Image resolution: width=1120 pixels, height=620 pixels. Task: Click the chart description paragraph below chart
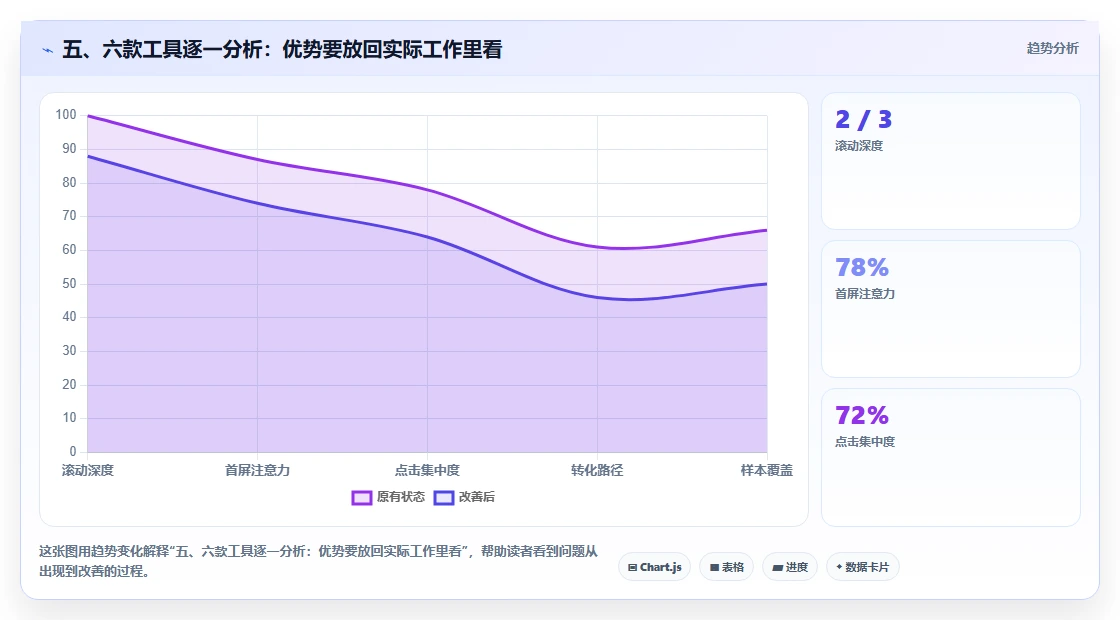pos(318,561)
